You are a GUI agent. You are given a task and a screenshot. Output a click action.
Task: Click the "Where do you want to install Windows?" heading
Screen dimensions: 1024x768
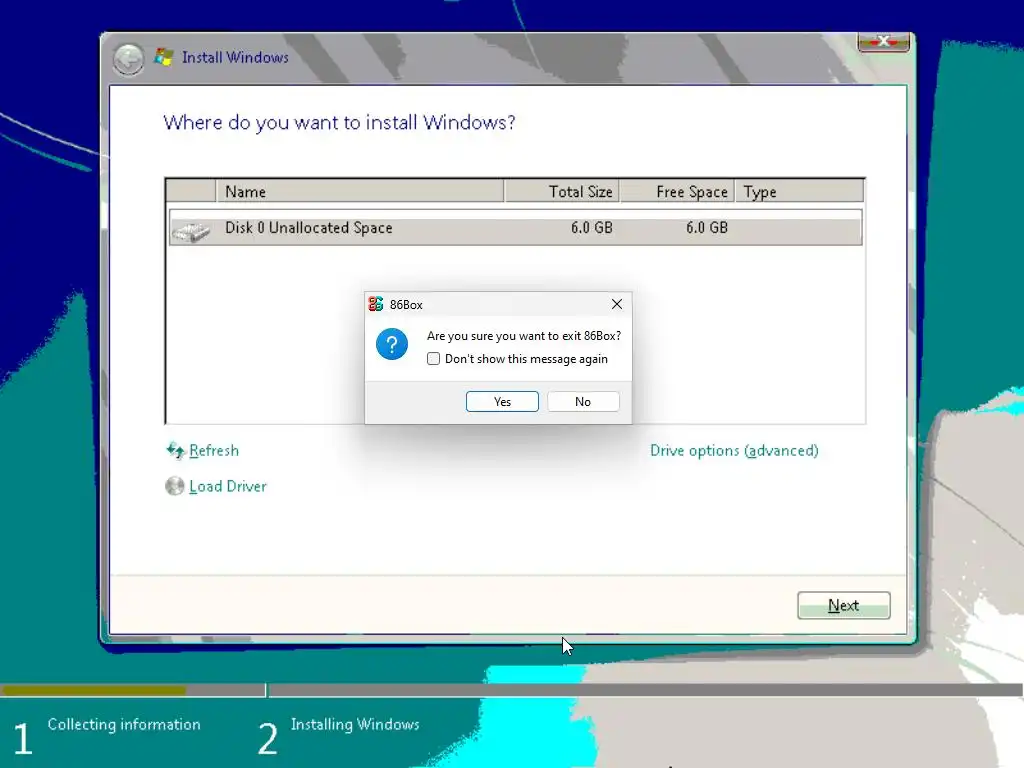tap(339, 123)
